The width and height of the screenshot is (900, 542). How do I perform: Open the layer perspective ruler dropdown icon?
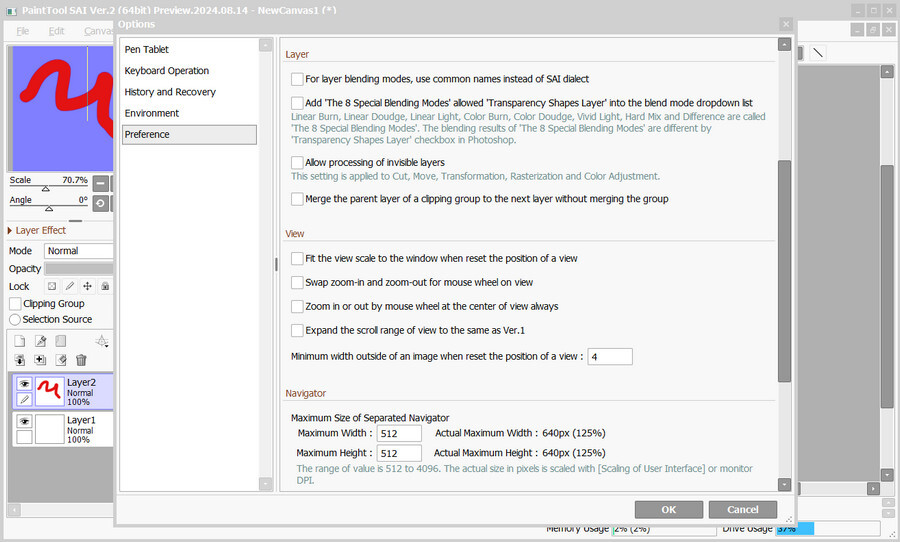coord(102,342)
